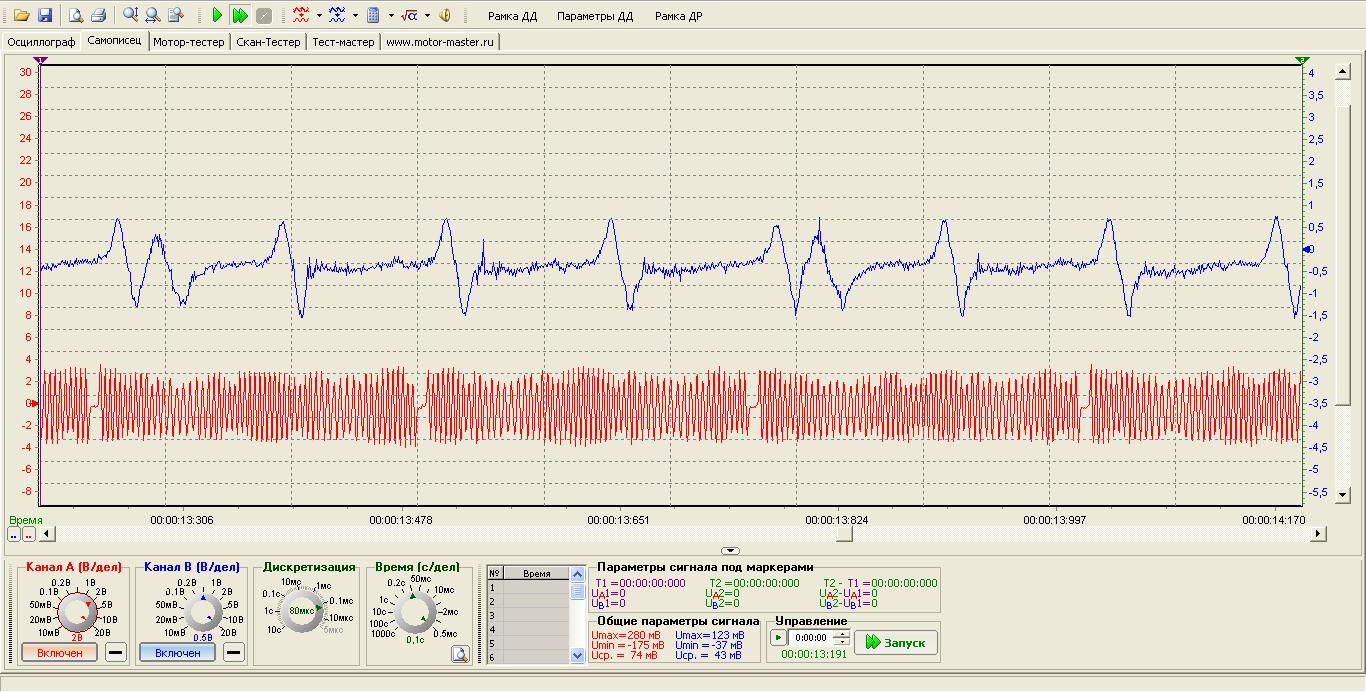Open print preview from the toolbar

coord(76,15)
